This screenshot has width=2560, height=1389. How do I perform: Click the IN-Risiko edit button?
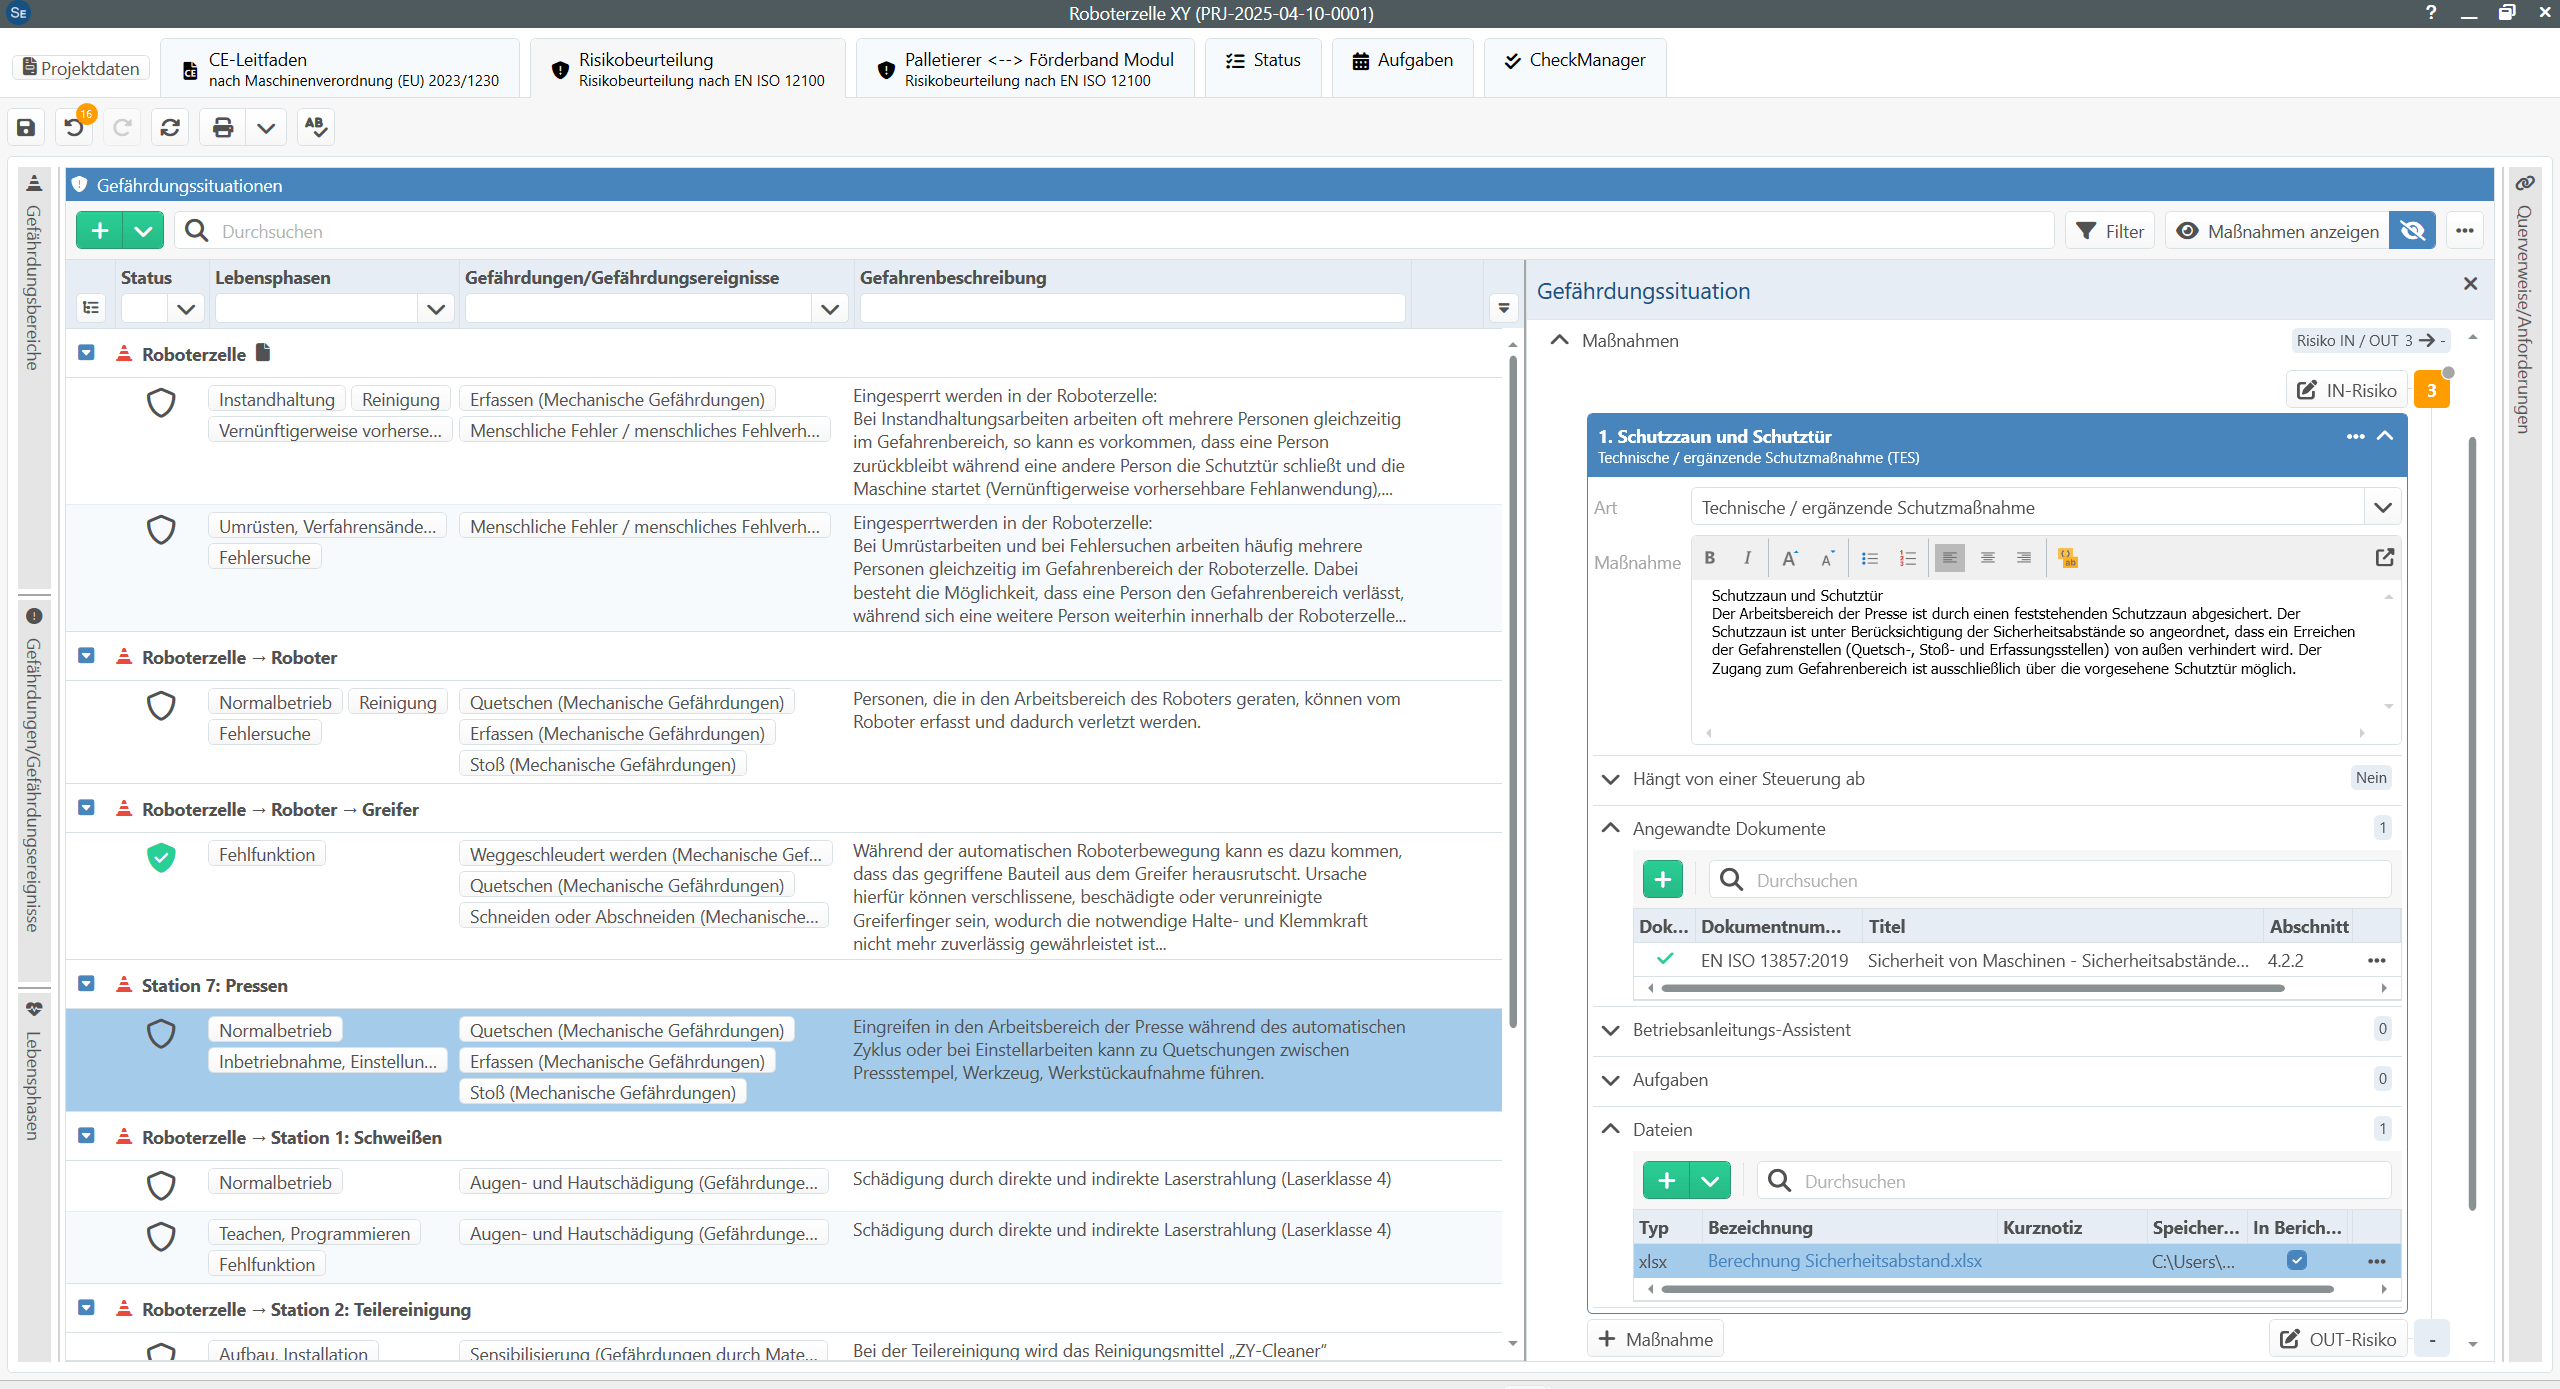click(x=2346, y=390)
